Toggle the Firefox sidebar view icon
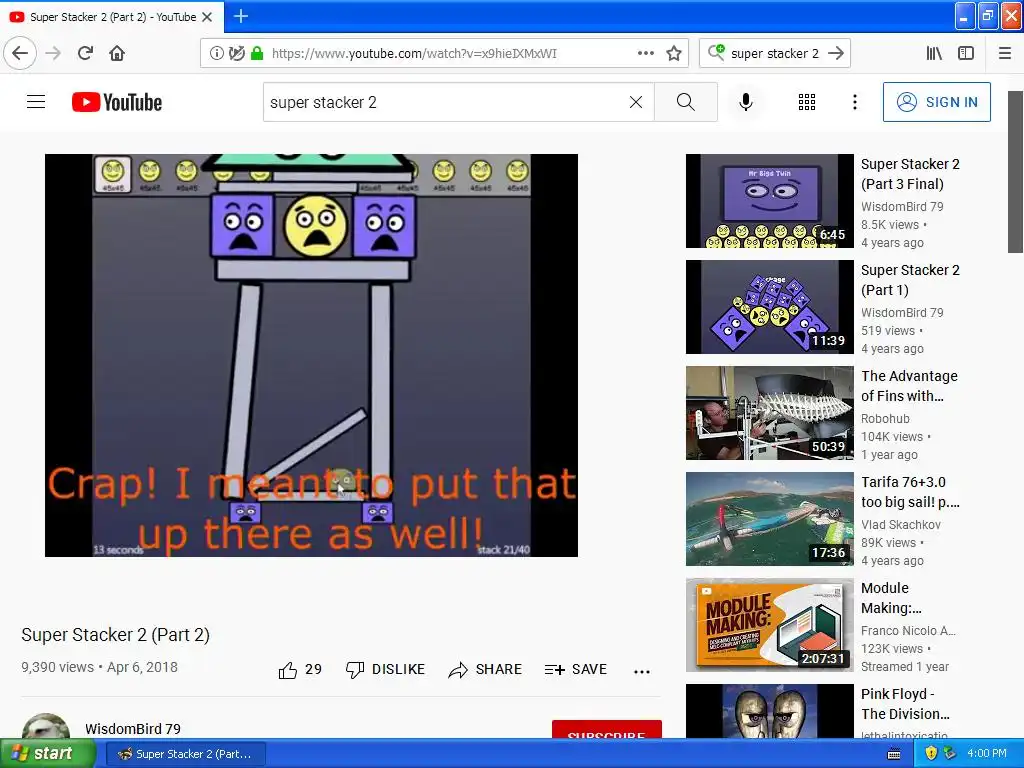 coord(966,53)
